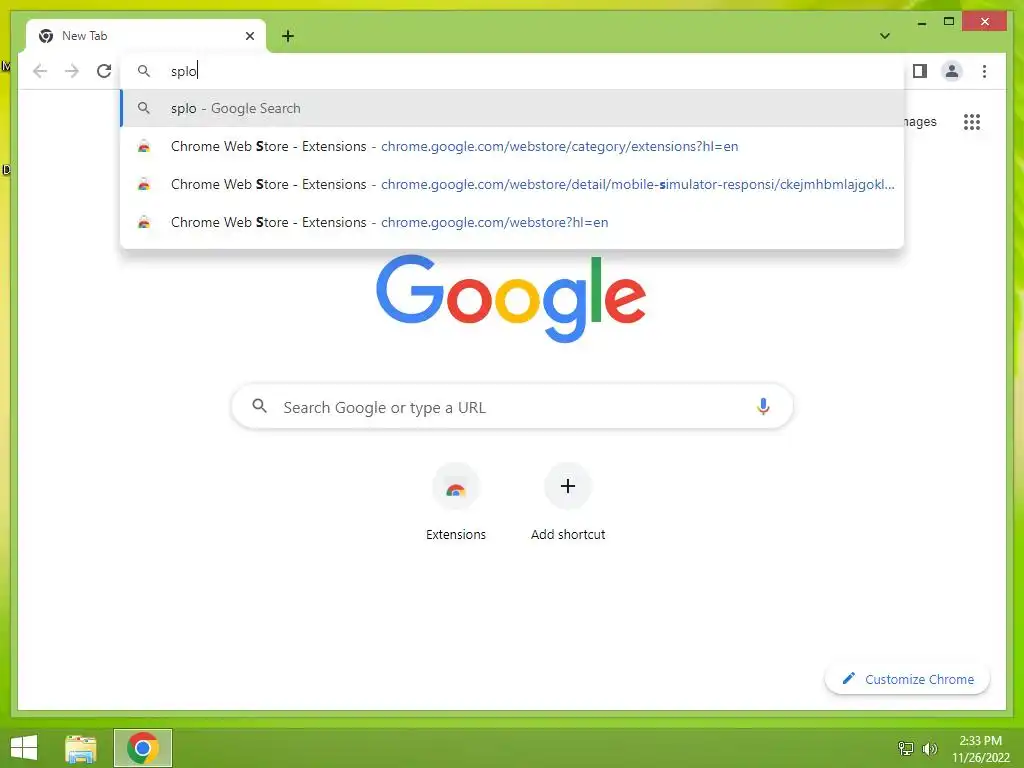Viewport: 1024px width, 768px height.
Task: Reload the current page
Action: click(104, 71)
